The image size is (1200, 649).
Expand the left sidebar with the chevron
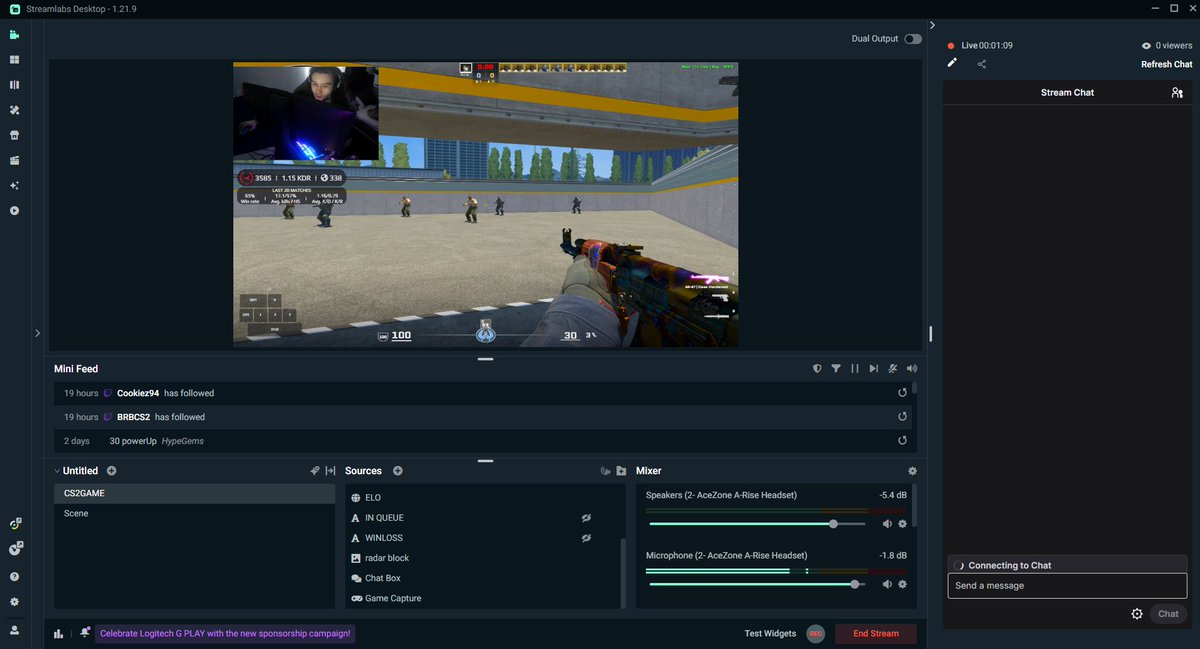click(37, 333)
